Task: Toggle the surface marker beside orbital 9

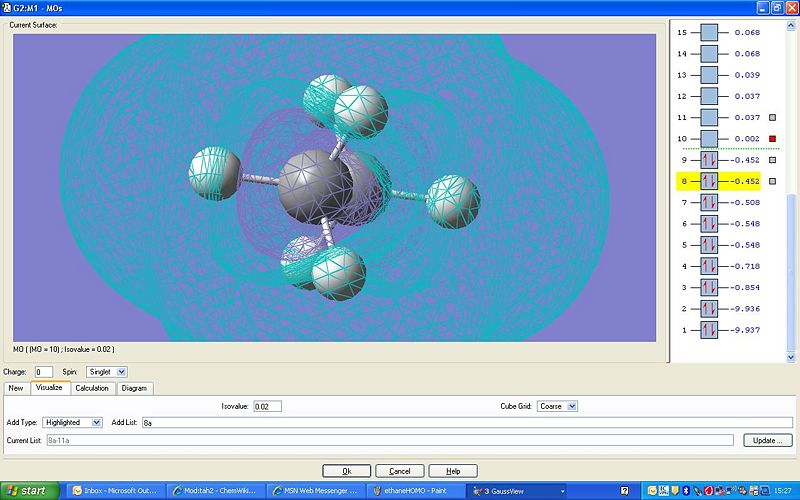Action: [772, 160]
